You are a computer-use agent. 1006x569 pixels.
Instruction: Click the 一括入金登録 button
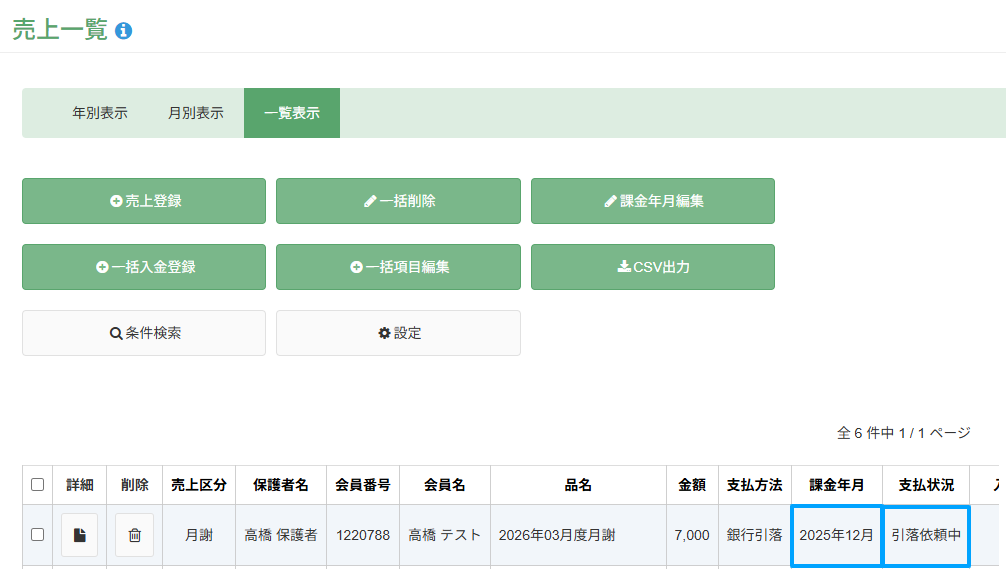[x=144, y=267]
